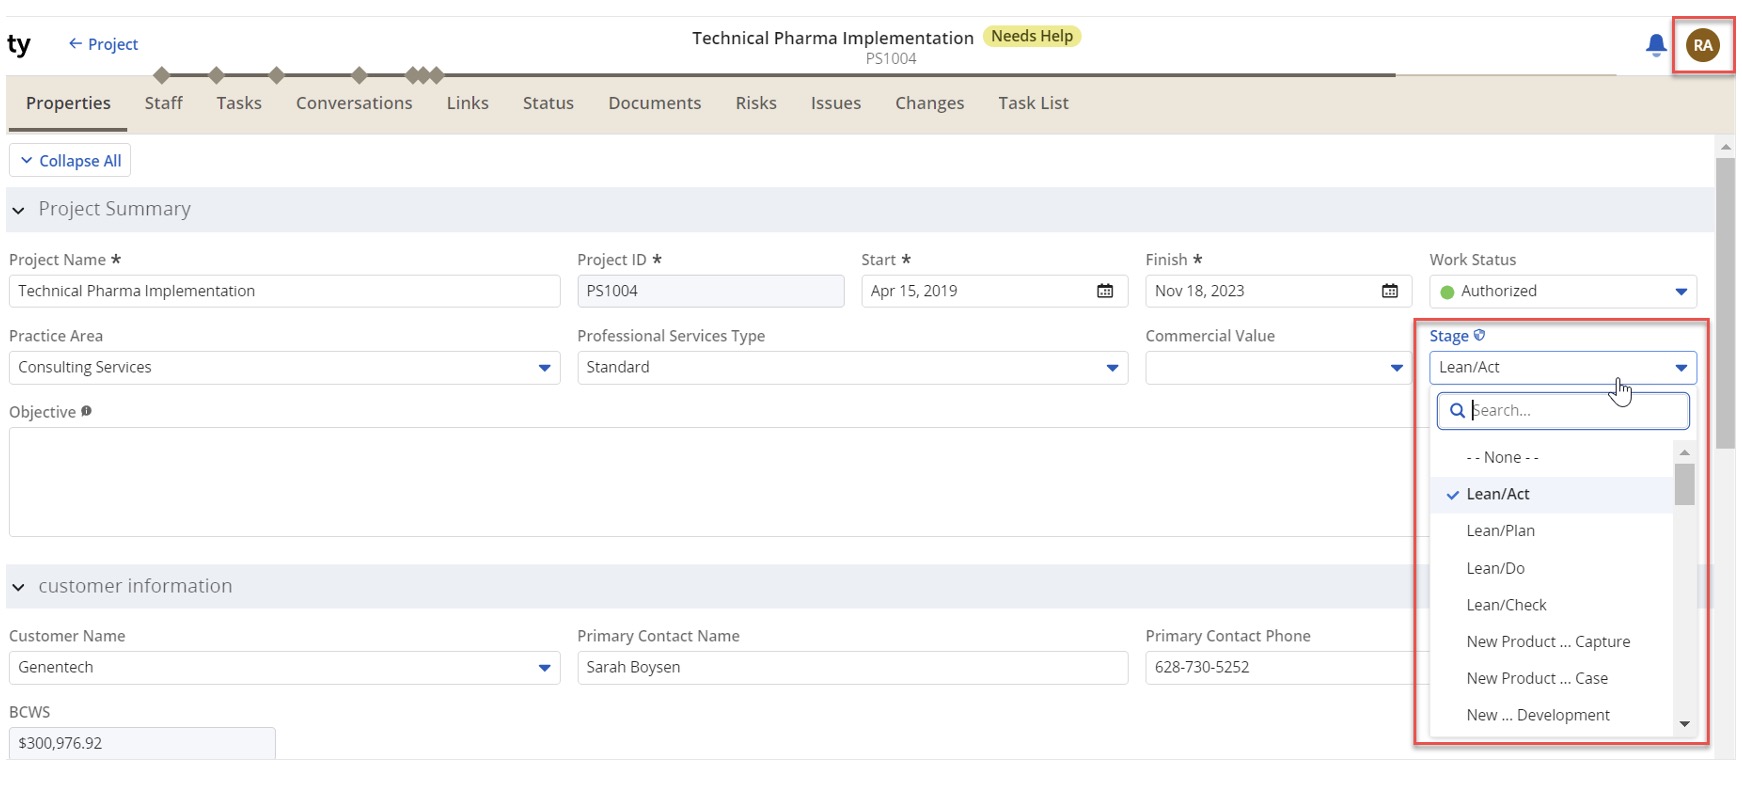Screen dimensions: 1742x790
Task: Open the notifications bell
Action: (x=1656, y=45)
